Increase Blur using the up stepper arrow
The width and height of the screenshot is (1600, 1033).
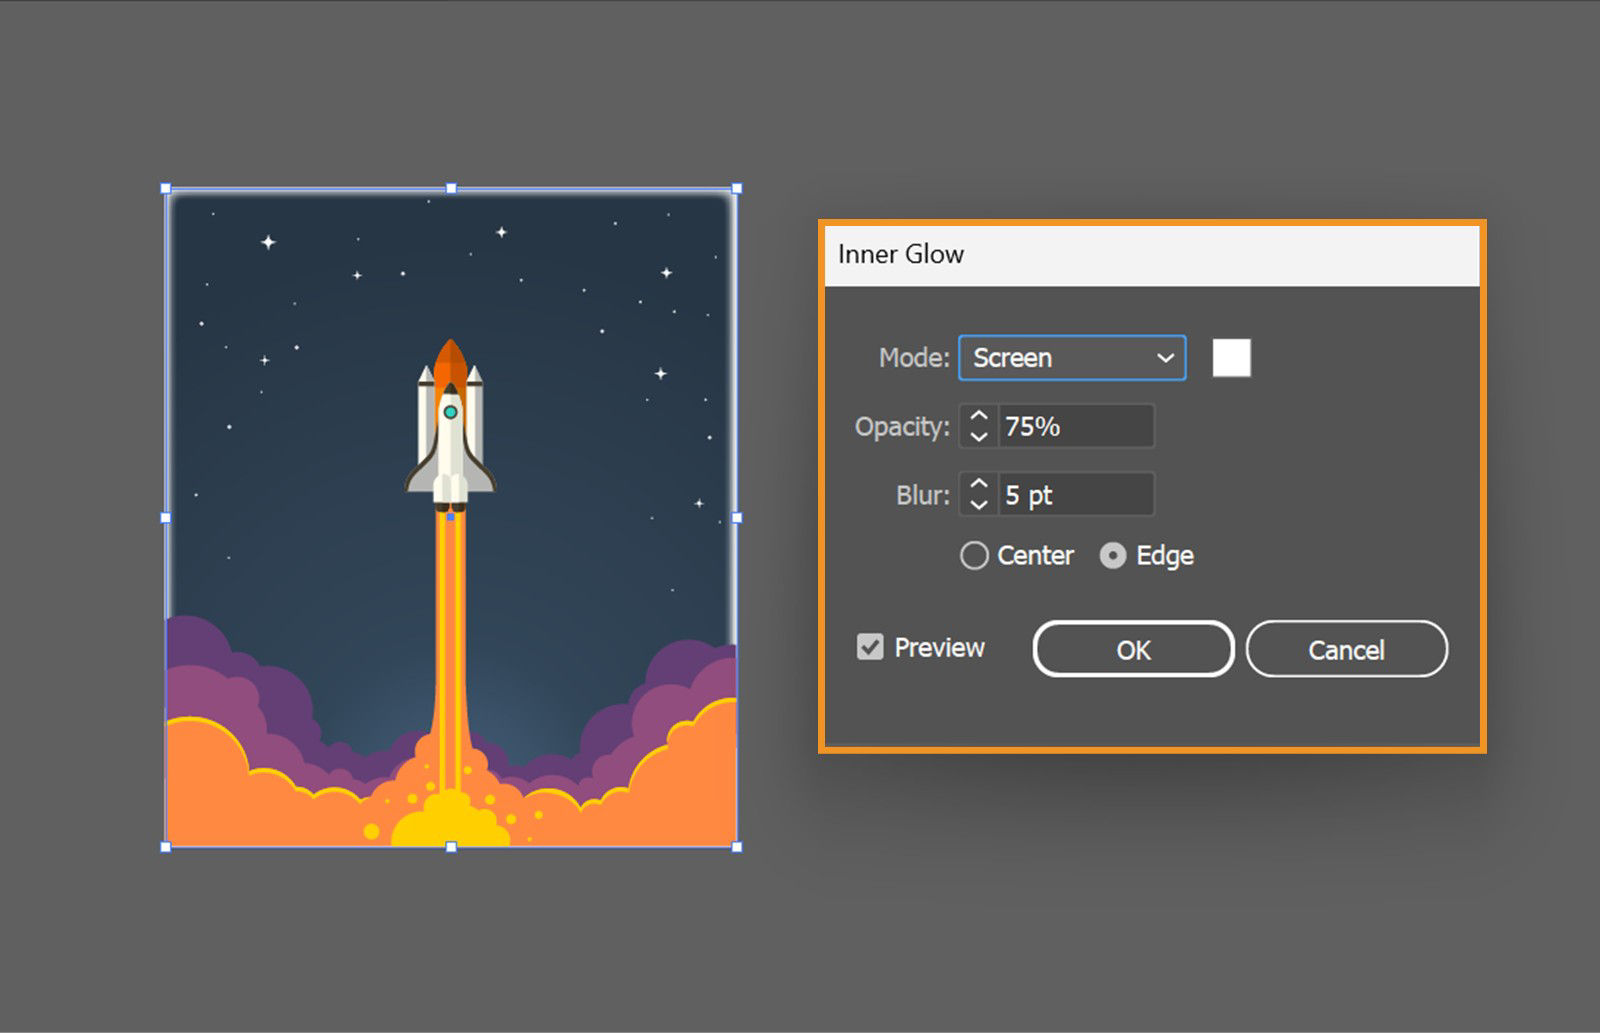tap(979, 484)
